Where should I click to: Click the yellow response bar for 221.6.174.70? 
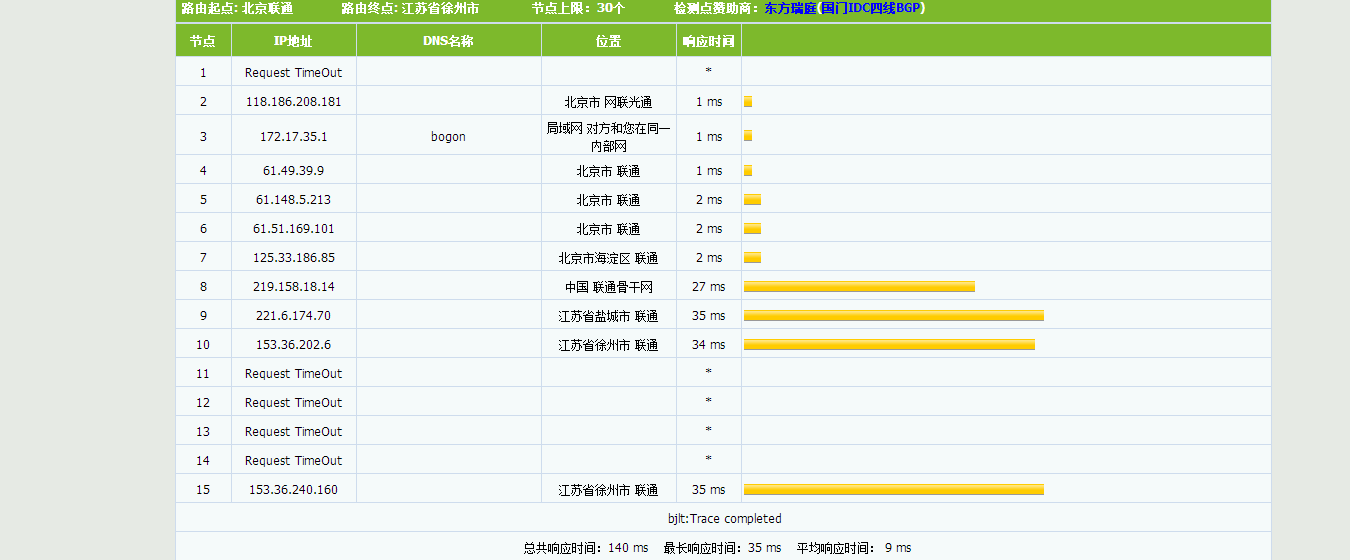tap(894, 316)
